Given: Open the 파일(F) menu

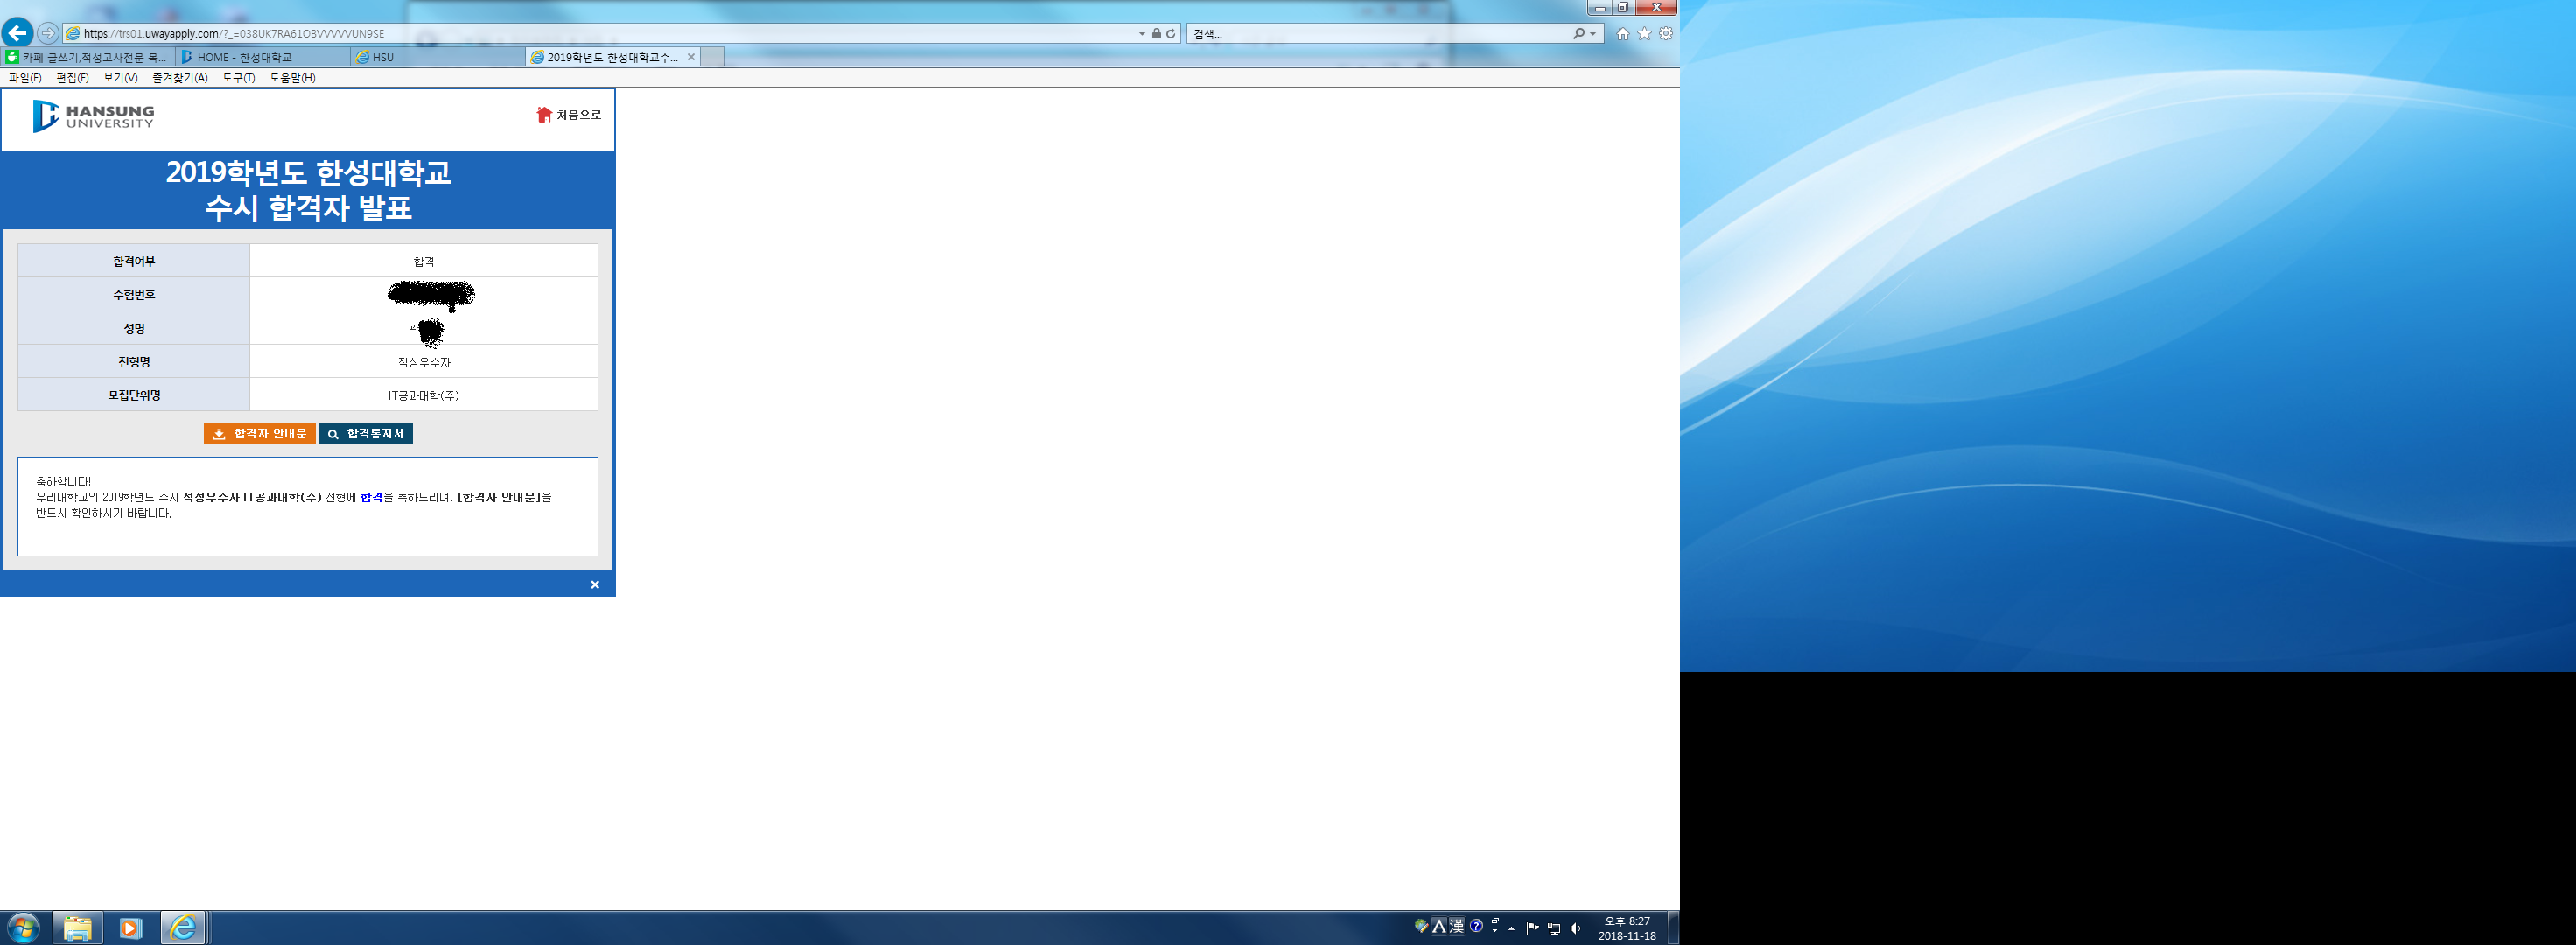Looking at the screenshot, I should [25, 77].
